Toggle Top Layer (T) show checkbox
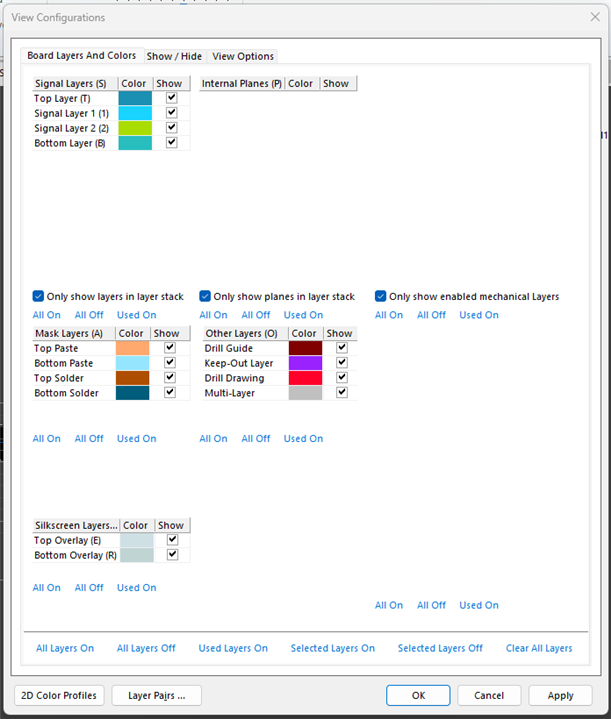The image size is (611, 719). coord(172,98)
